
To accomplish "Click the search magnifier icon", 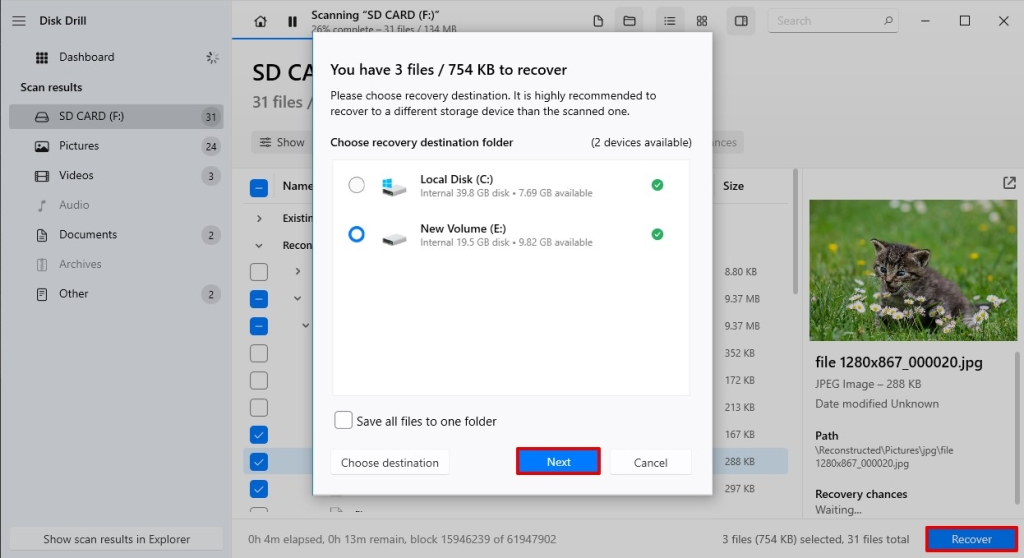I will click(888, 21).
